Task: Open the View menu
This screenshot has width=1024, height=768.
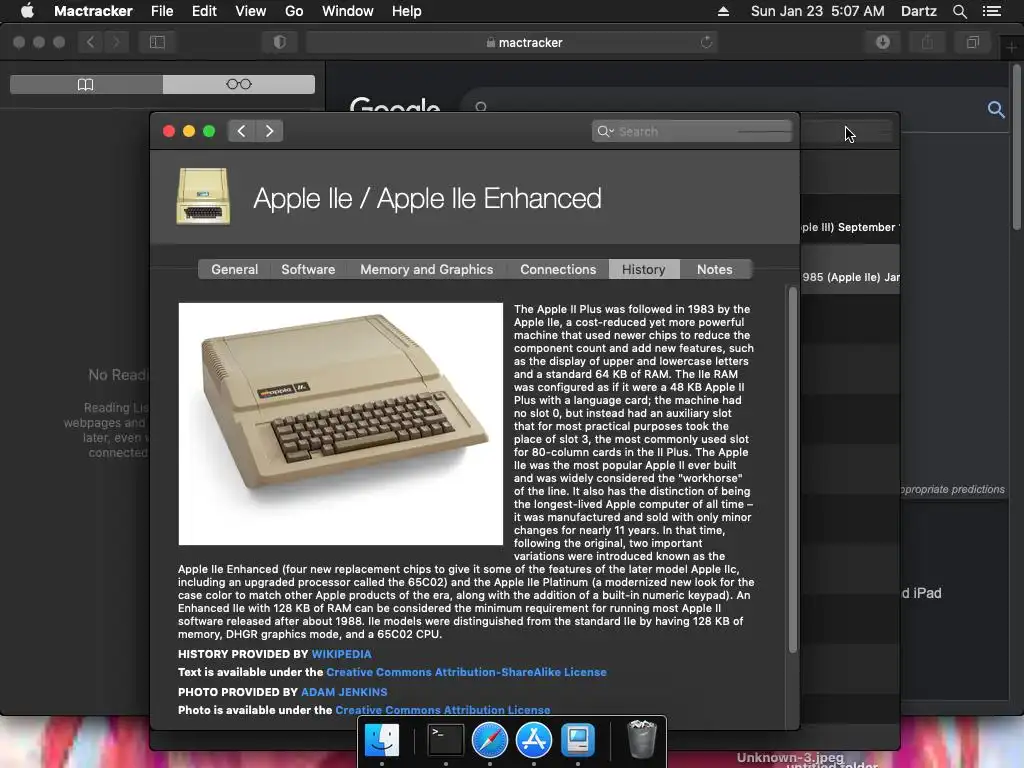Action: (250, 11)
